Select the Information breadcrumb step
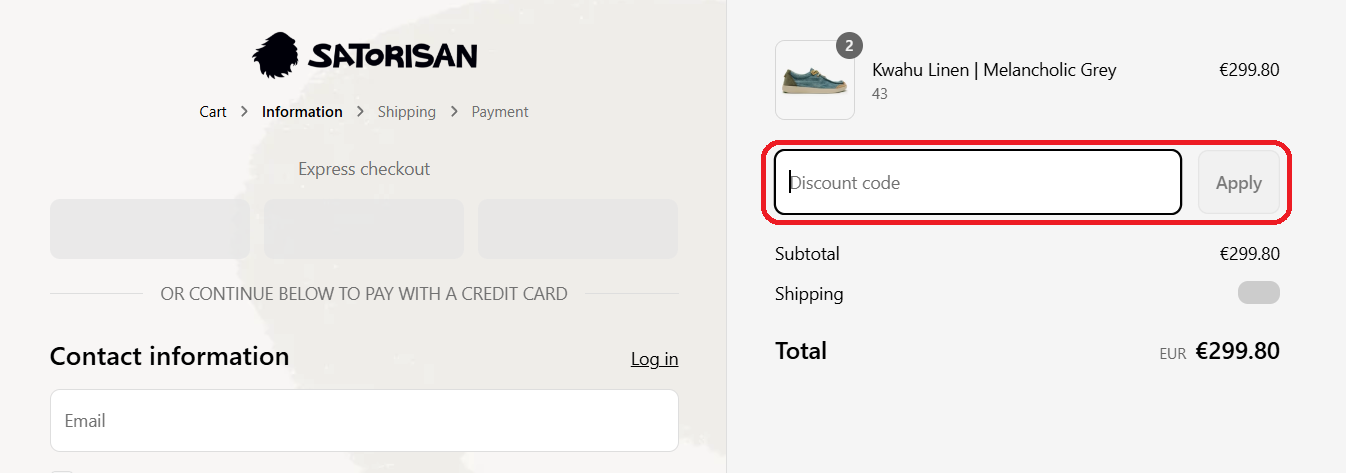1346x473 pixels. [x=302, y=112]
